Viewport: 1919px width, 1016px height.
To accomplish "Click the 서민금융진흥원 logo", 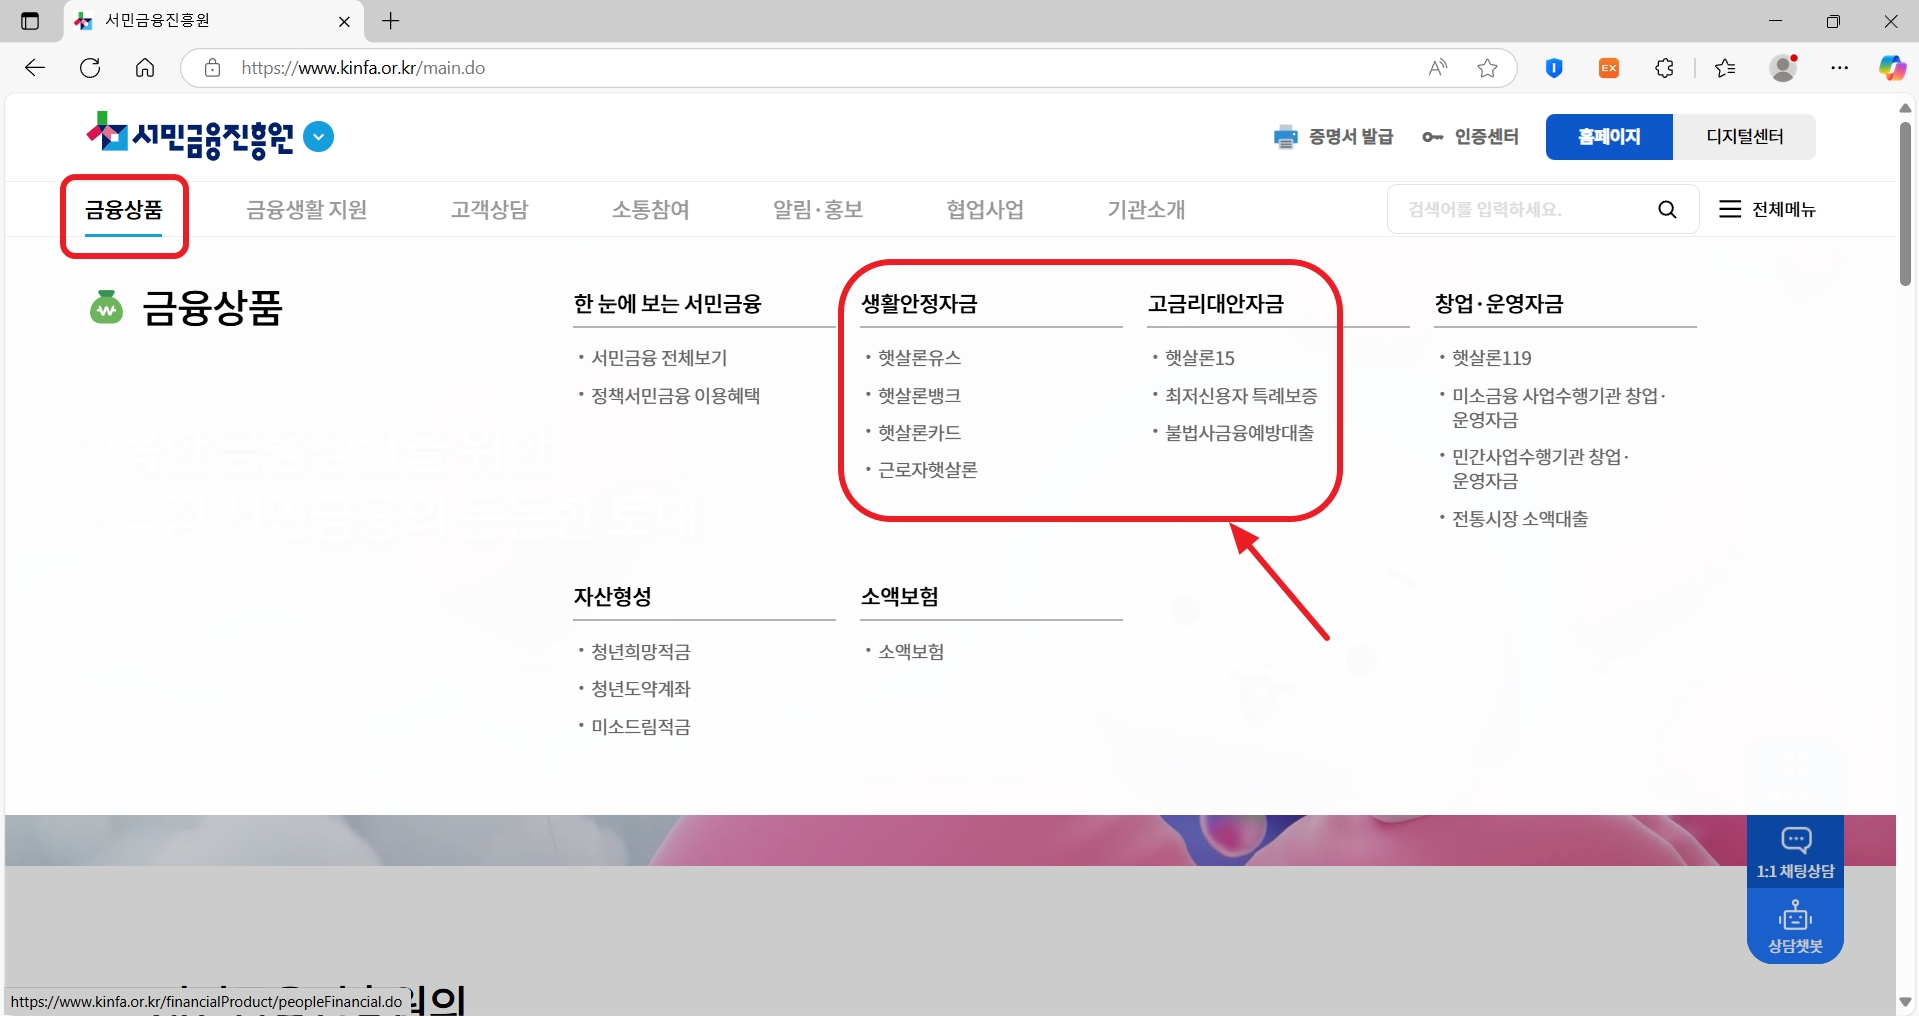I will point(190,136).
